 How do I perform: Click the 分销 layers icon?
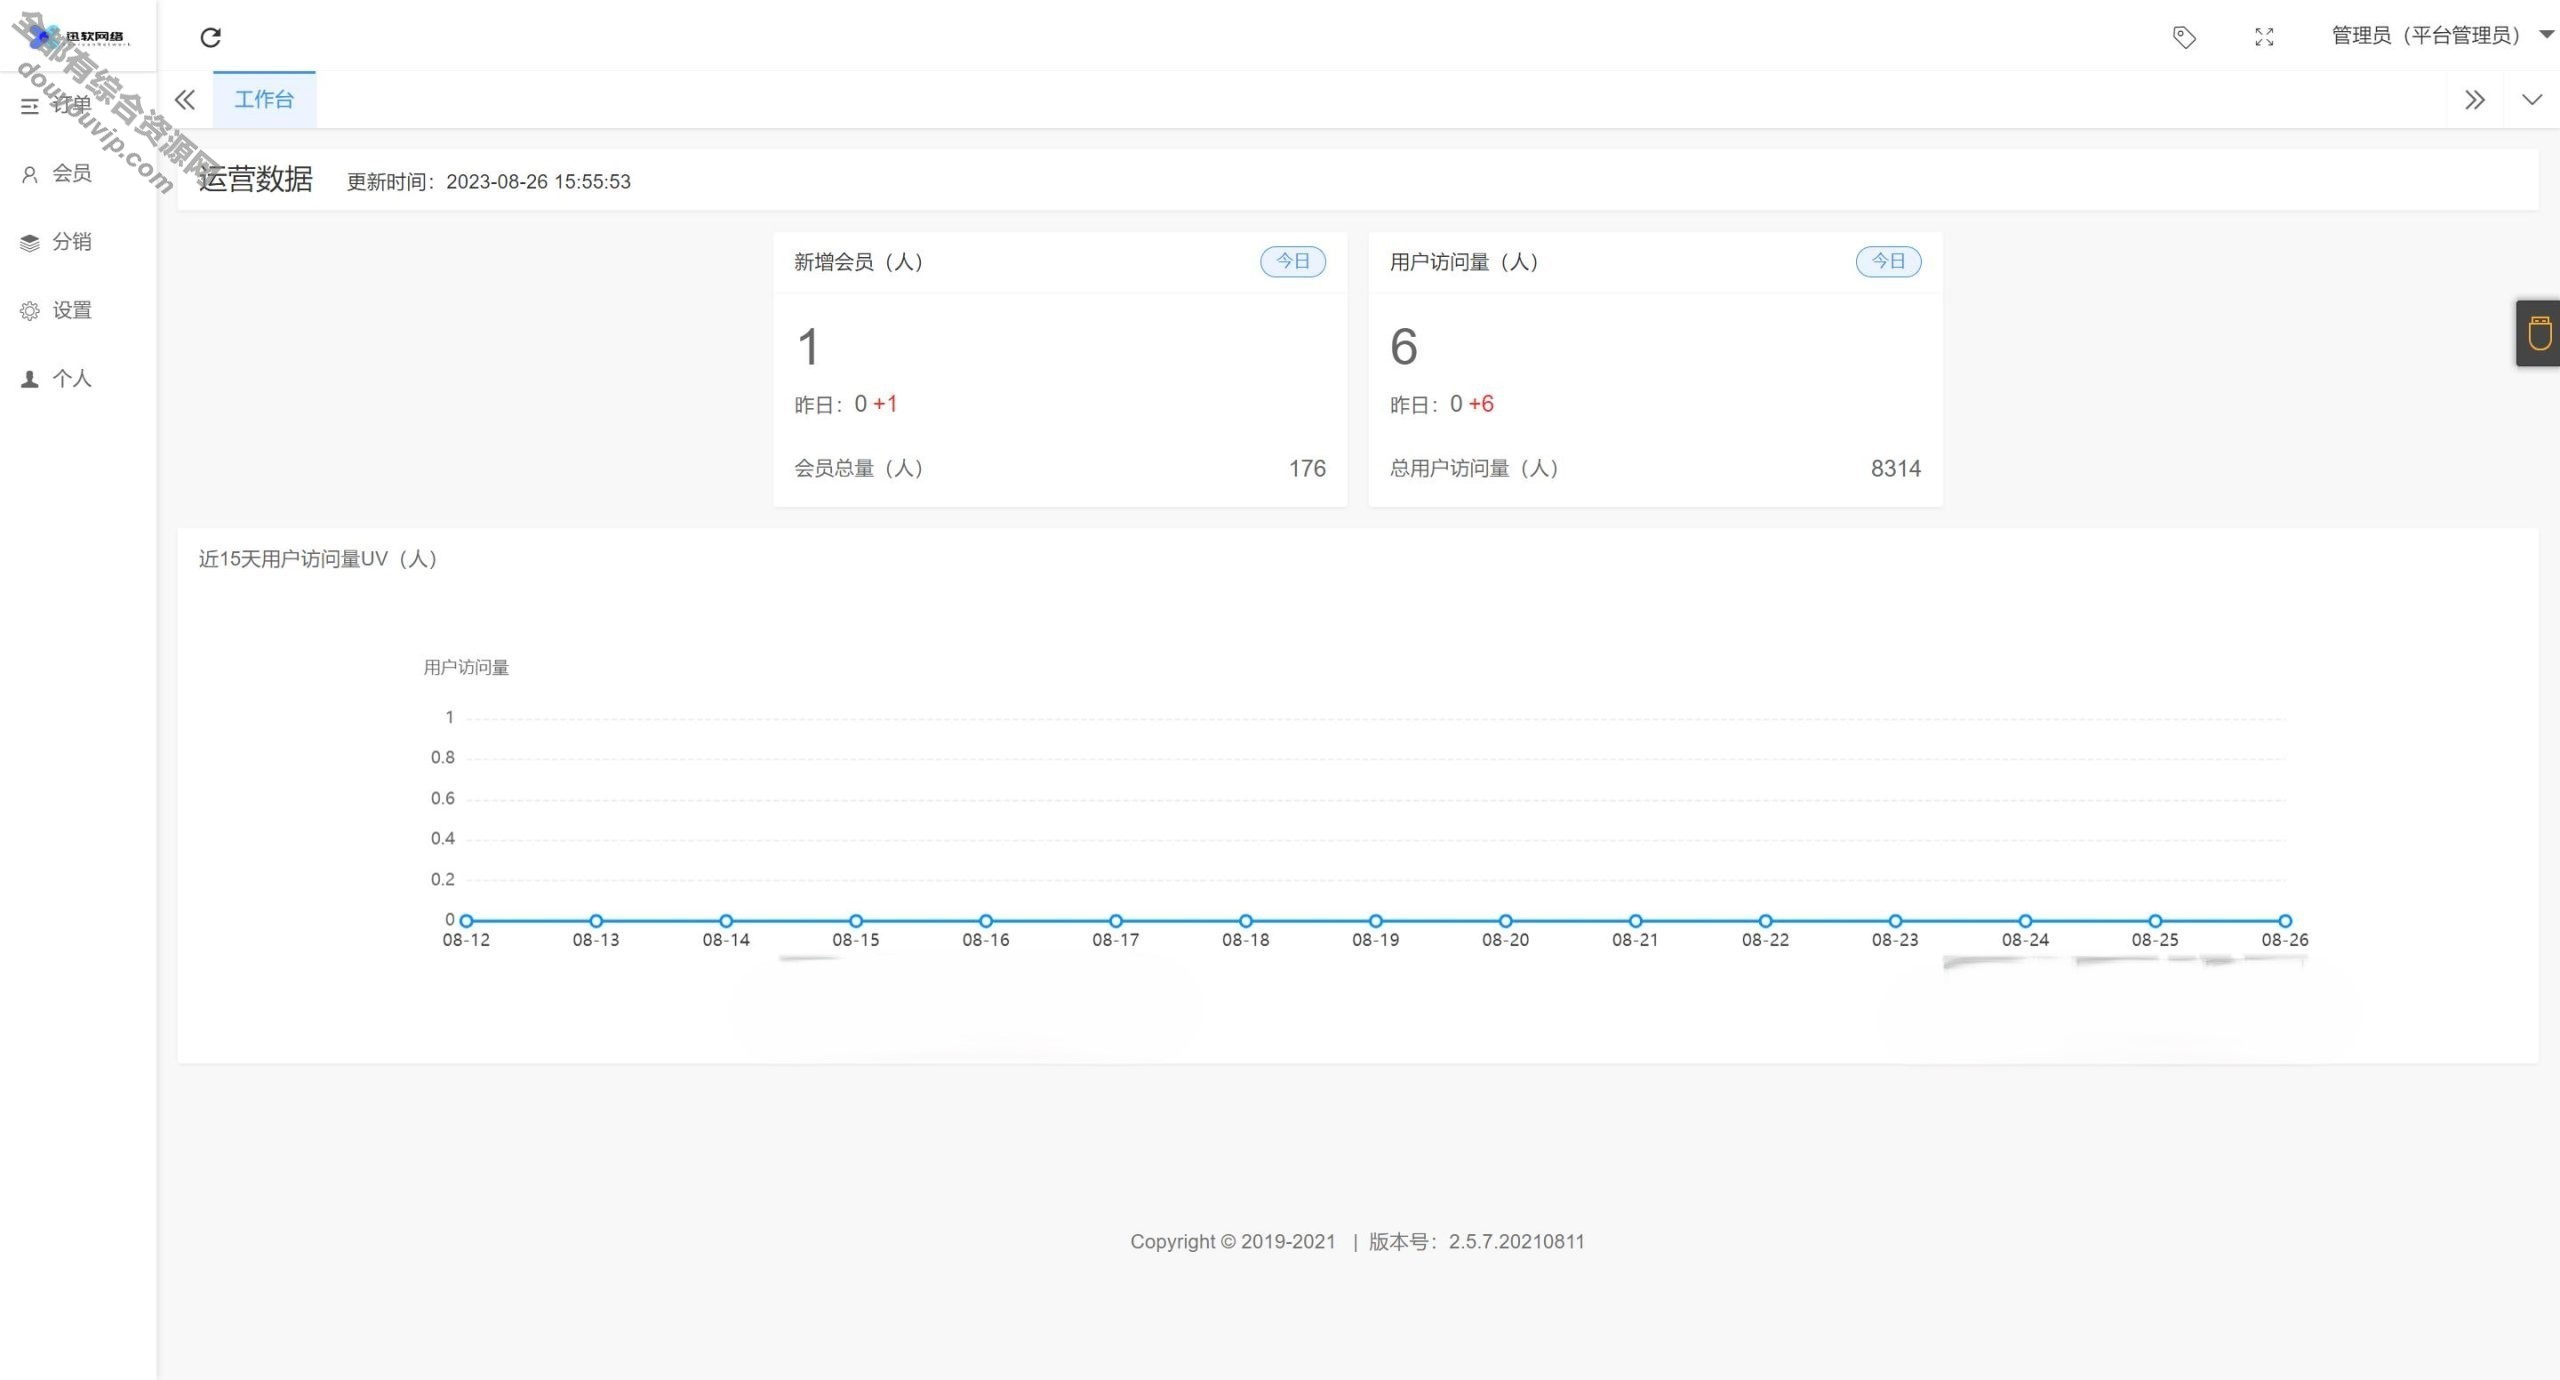(30, 242)
